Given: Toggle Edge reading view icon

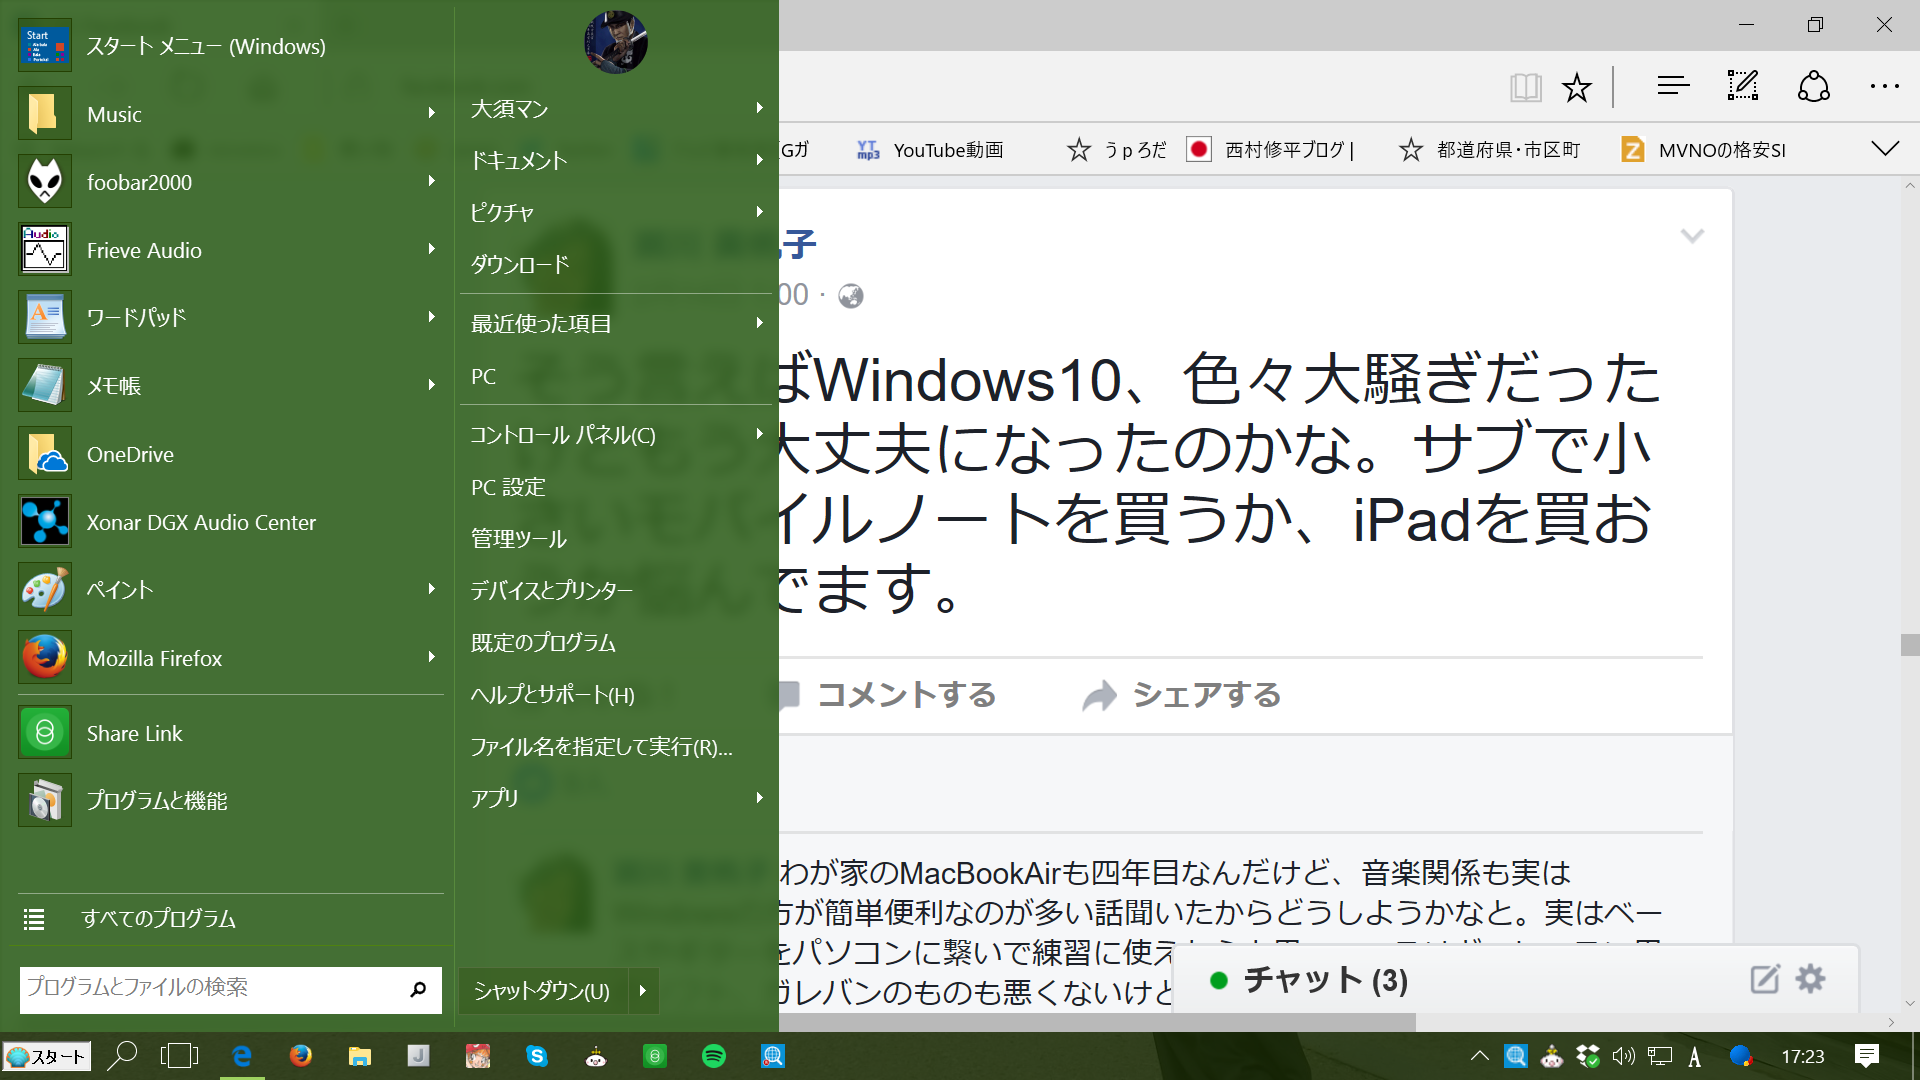Looking at the screenshot, I should coord(1526,88).
